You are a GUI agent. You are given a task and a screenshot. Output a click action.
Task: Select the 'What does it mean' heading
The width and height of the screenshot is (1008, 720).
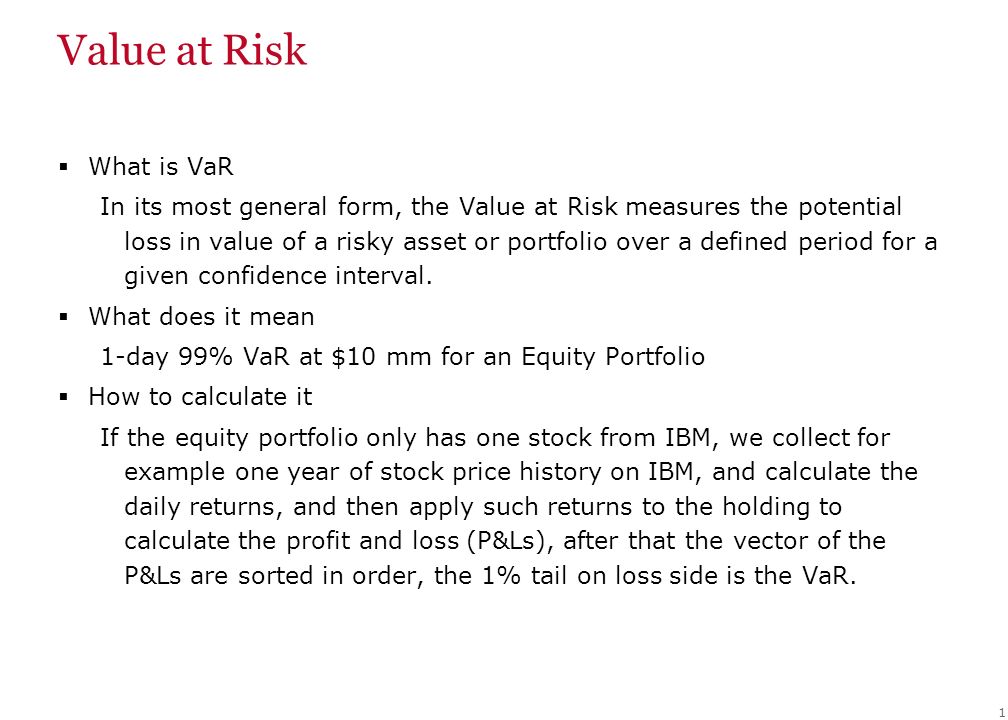coord(201,316)
